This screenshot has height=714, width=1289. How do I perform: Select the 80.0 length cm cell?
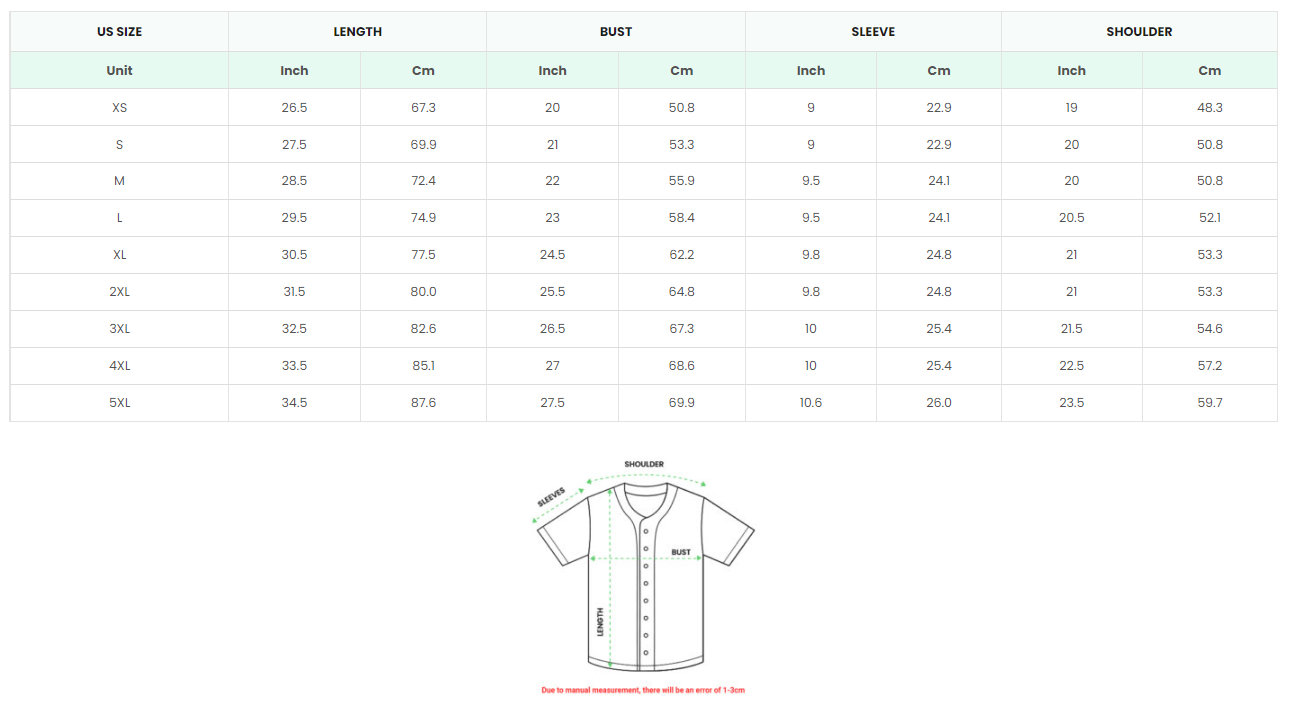tap(423, 292)
